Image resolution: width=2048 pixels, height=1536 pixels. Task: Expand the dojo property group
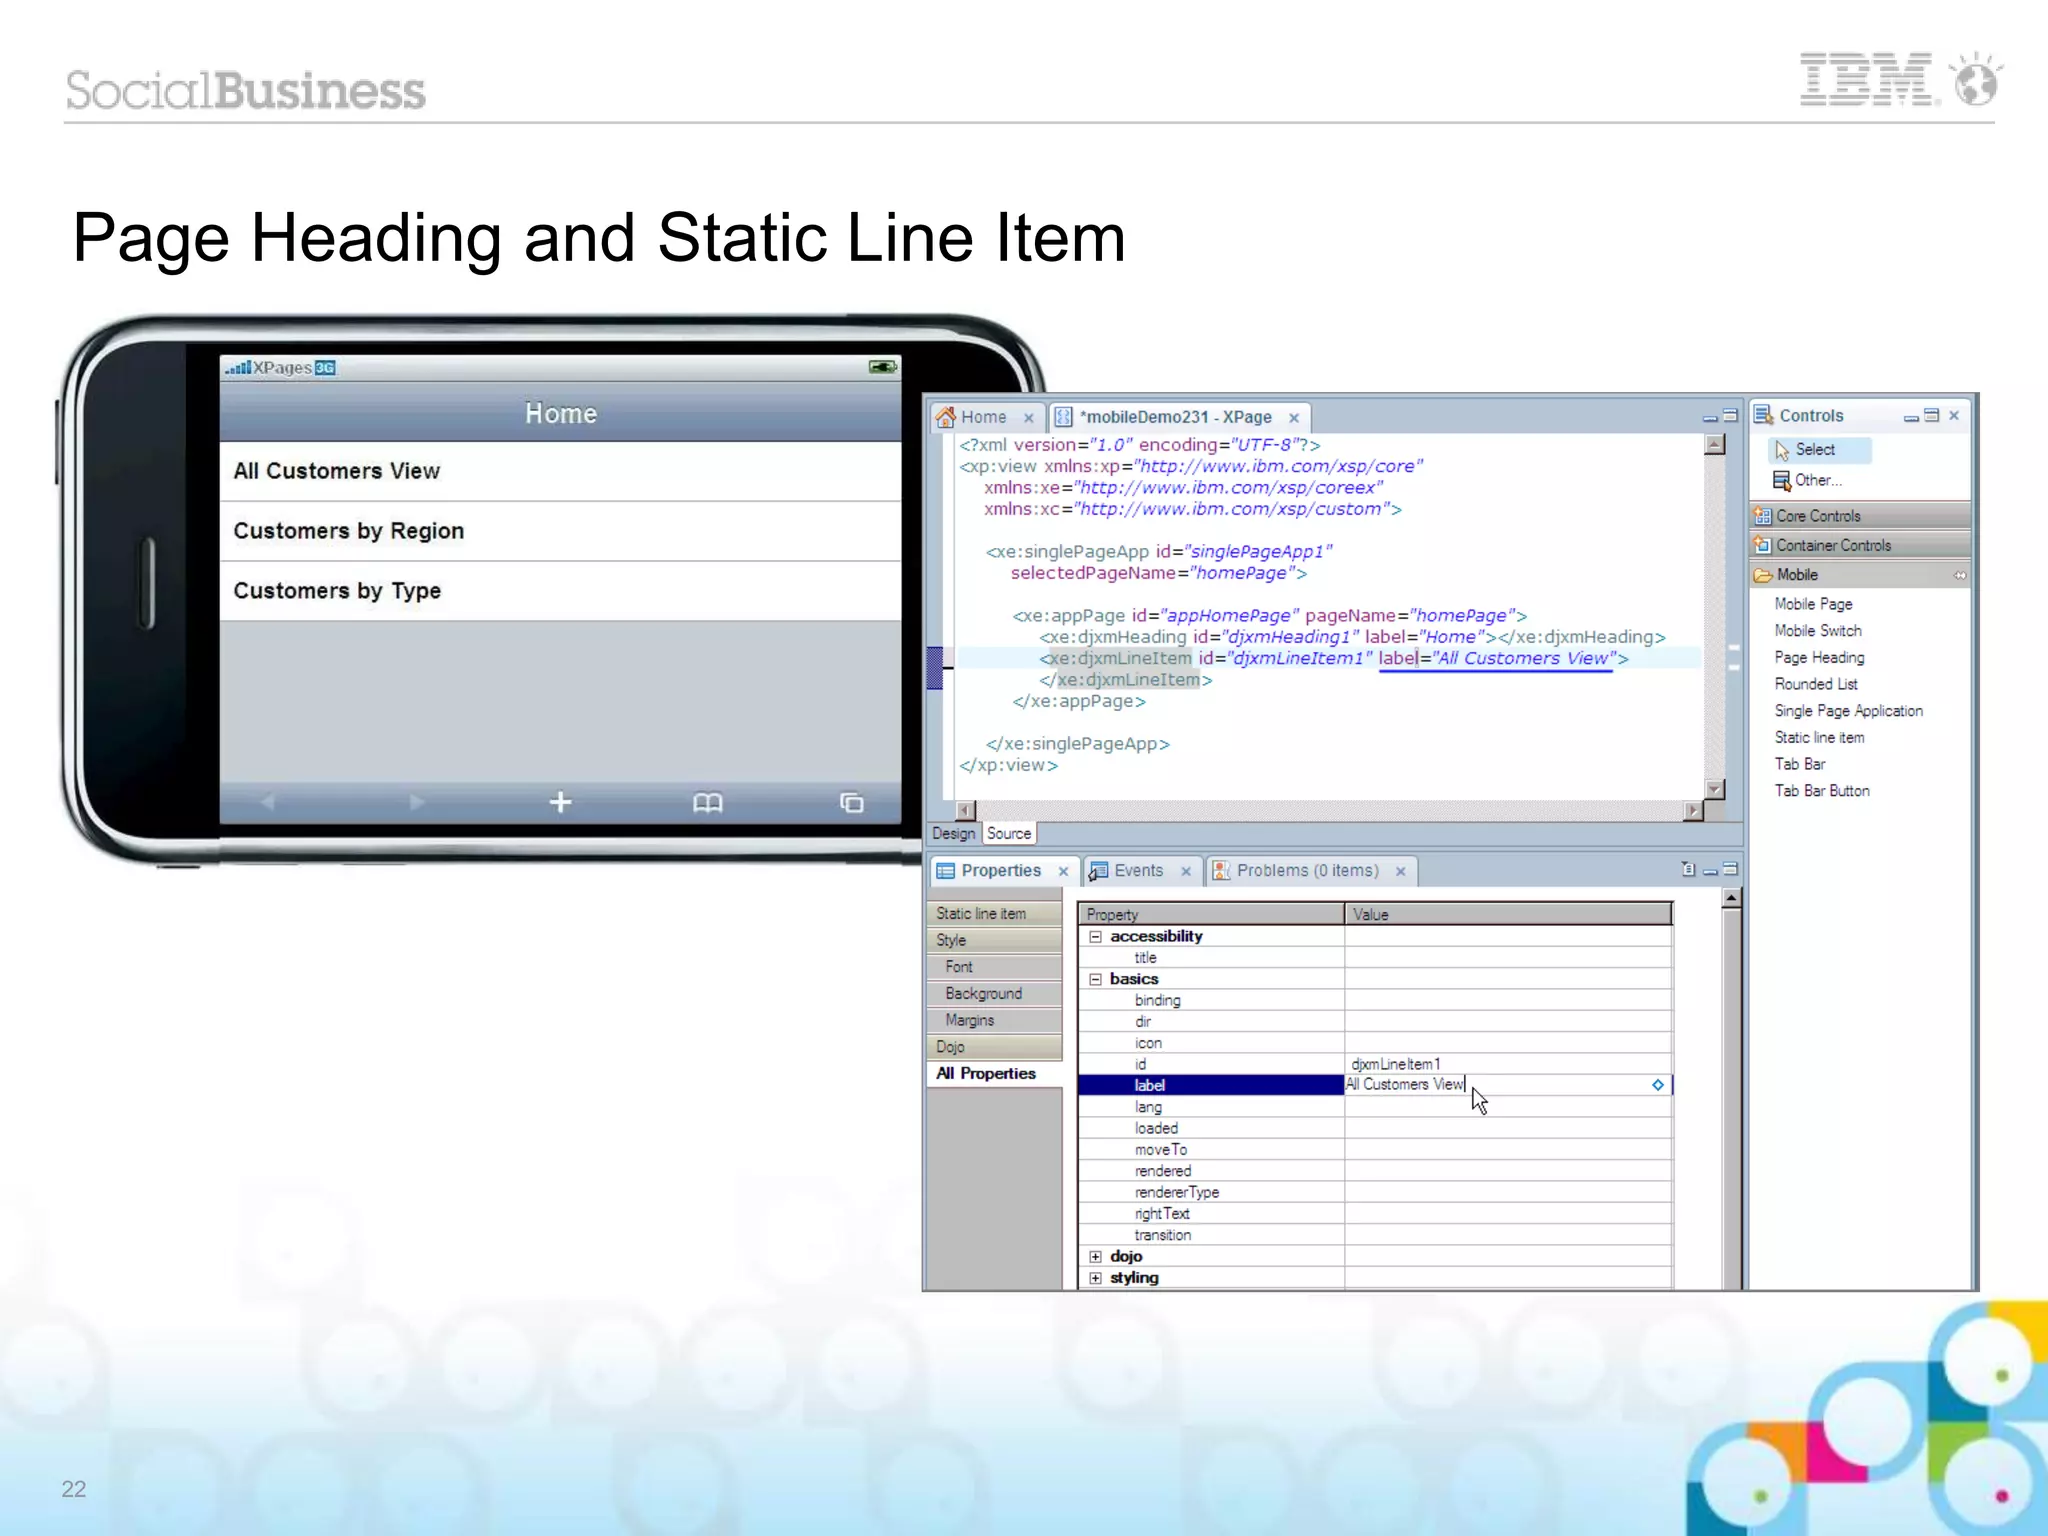tap(1095, 1257)
